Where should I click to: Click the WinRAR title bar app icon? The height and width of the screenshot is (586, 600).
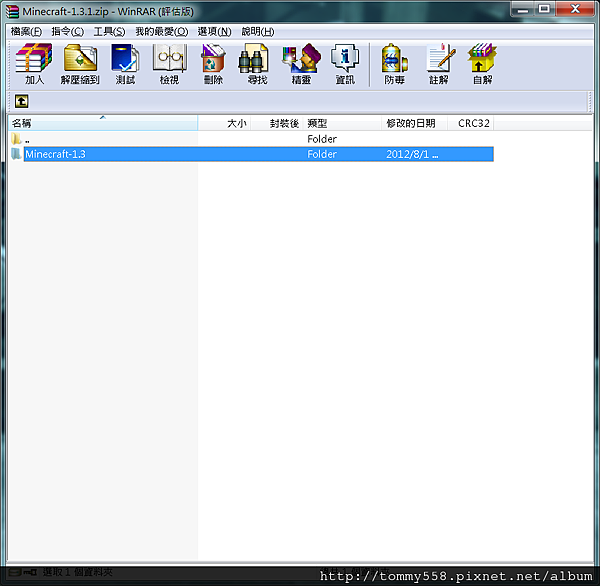(x=12, y=11)
